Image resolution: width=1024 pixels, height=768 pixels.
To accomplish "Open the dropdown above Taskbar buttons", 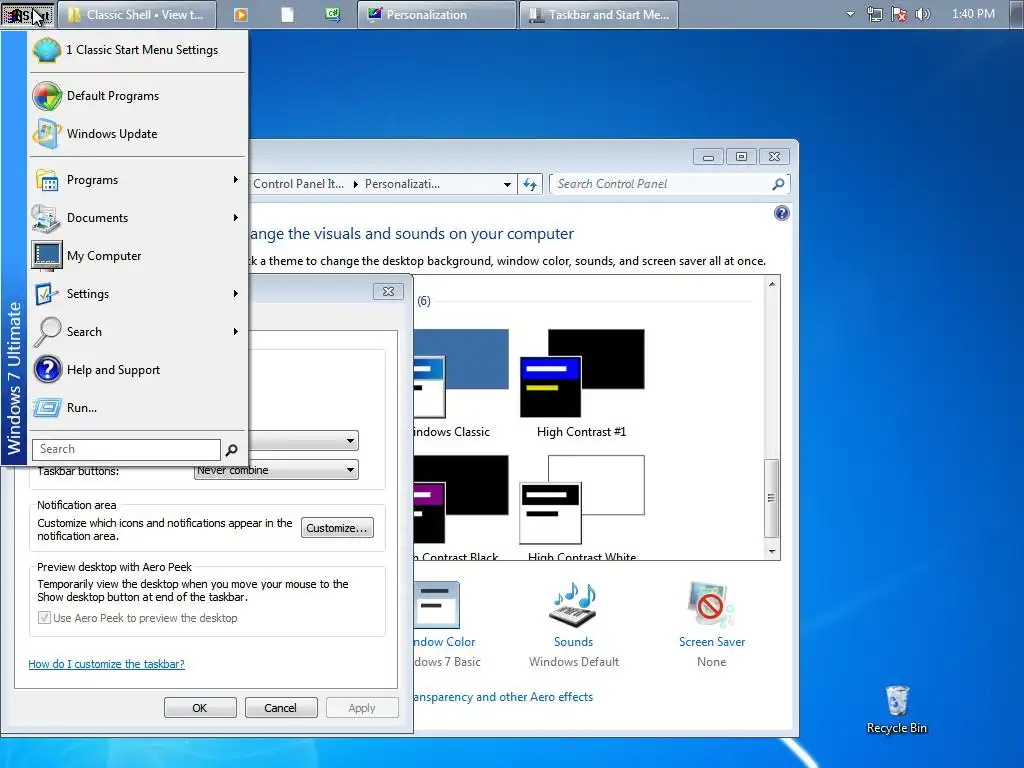I will [304, 441].
